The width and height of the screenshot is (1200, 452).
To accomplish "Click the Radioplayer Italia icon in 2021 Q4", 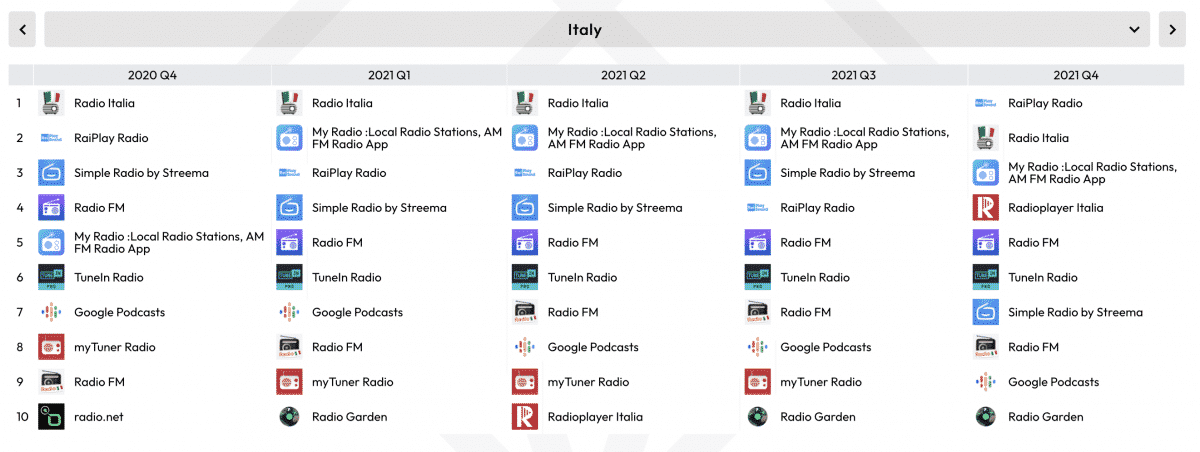I will point(985,208).
